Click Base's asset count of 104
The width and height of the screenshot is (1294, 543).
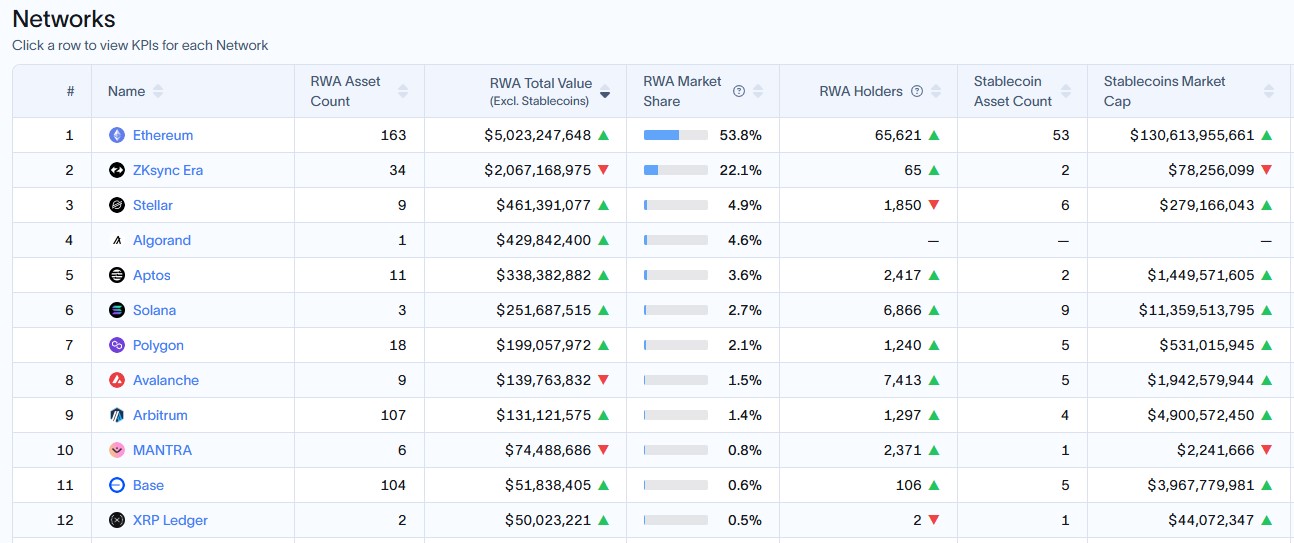(x=393, y=485)
